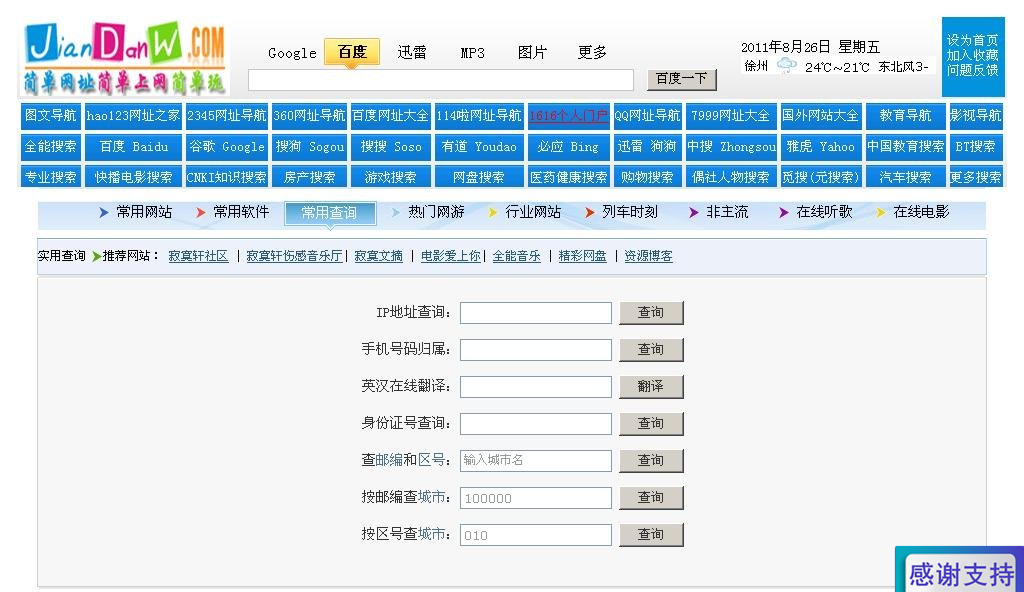Click the 购物搜索 link
The image size is (1024, 592).
(x=647, y=177)
